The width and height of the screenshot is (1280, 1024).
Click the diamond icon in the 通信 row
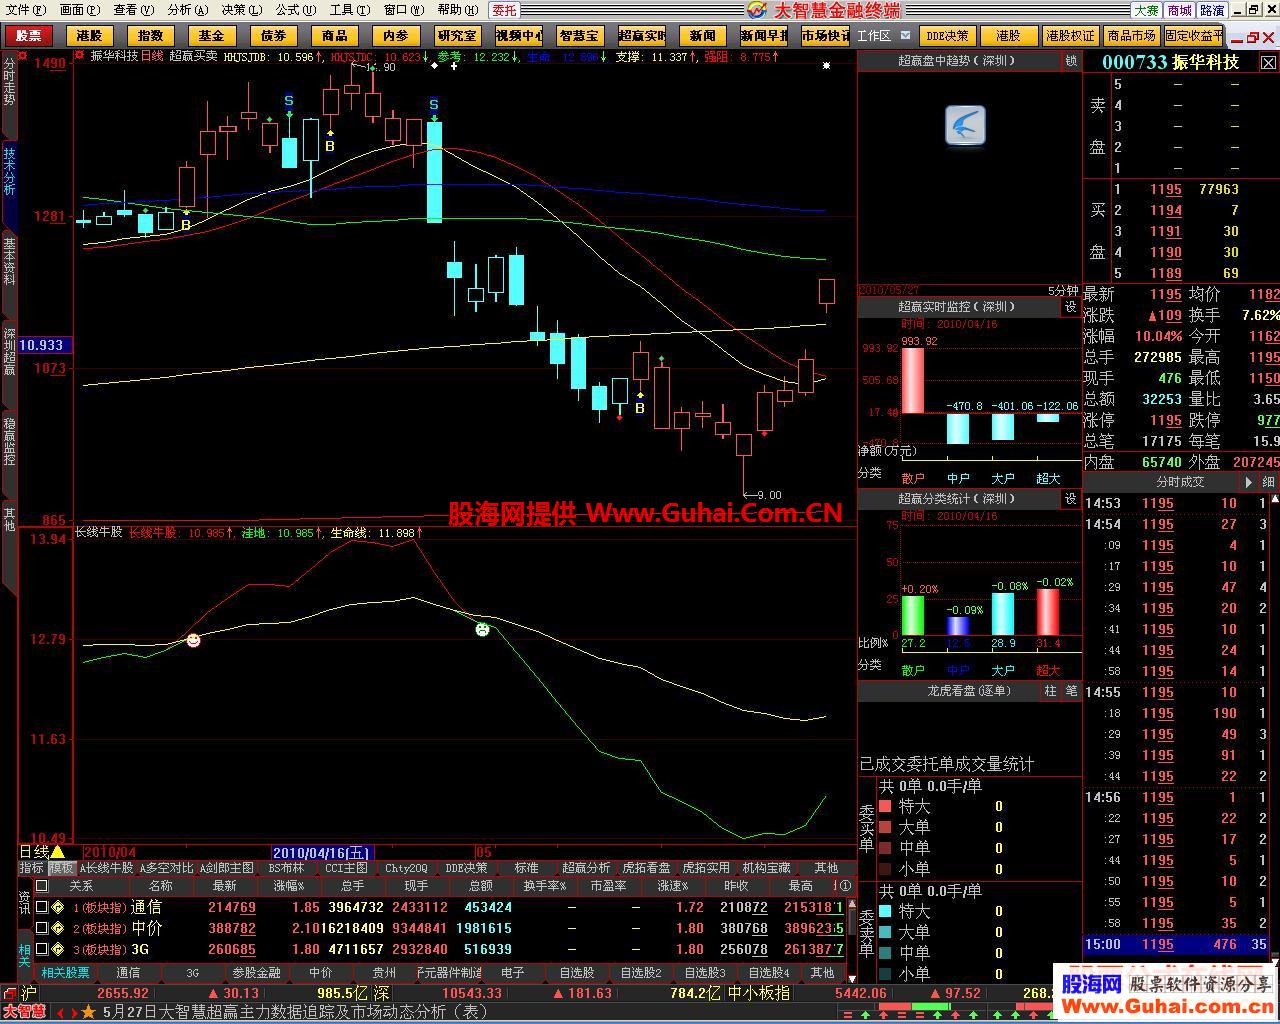[58, 907]
